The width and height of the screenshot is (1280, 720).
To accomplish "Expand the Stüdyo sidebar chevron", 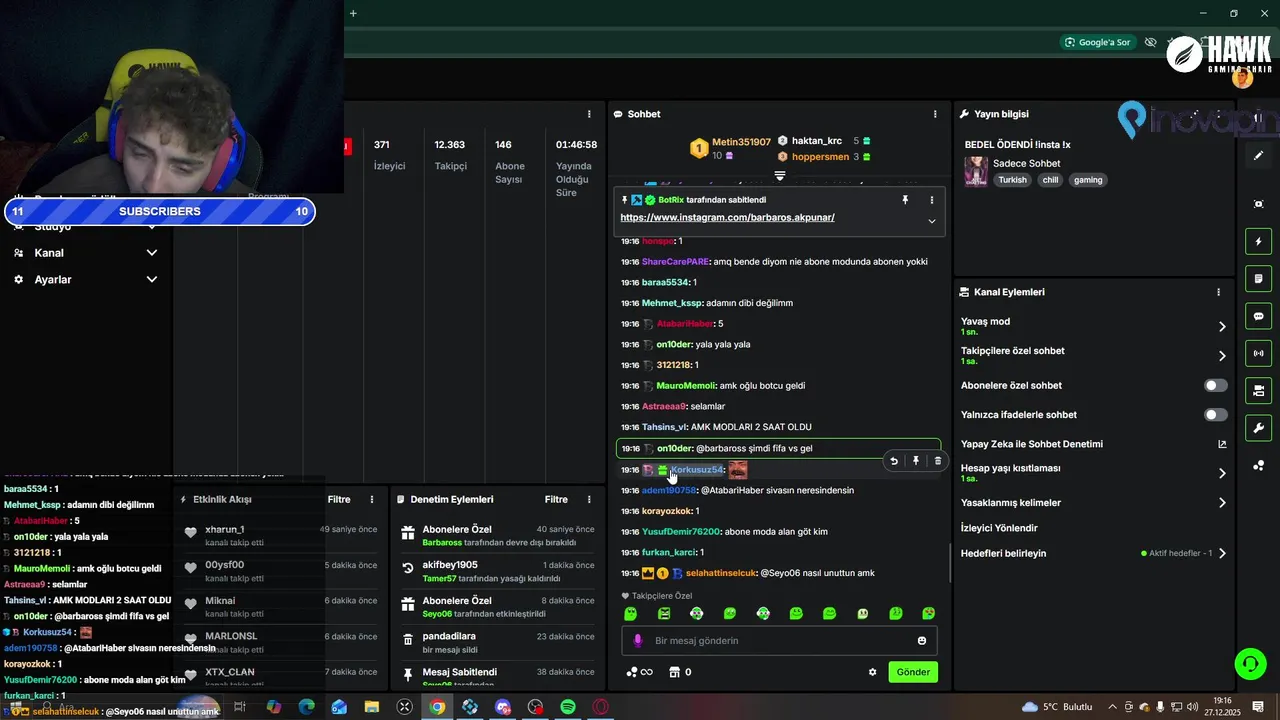I will point(152,227).
